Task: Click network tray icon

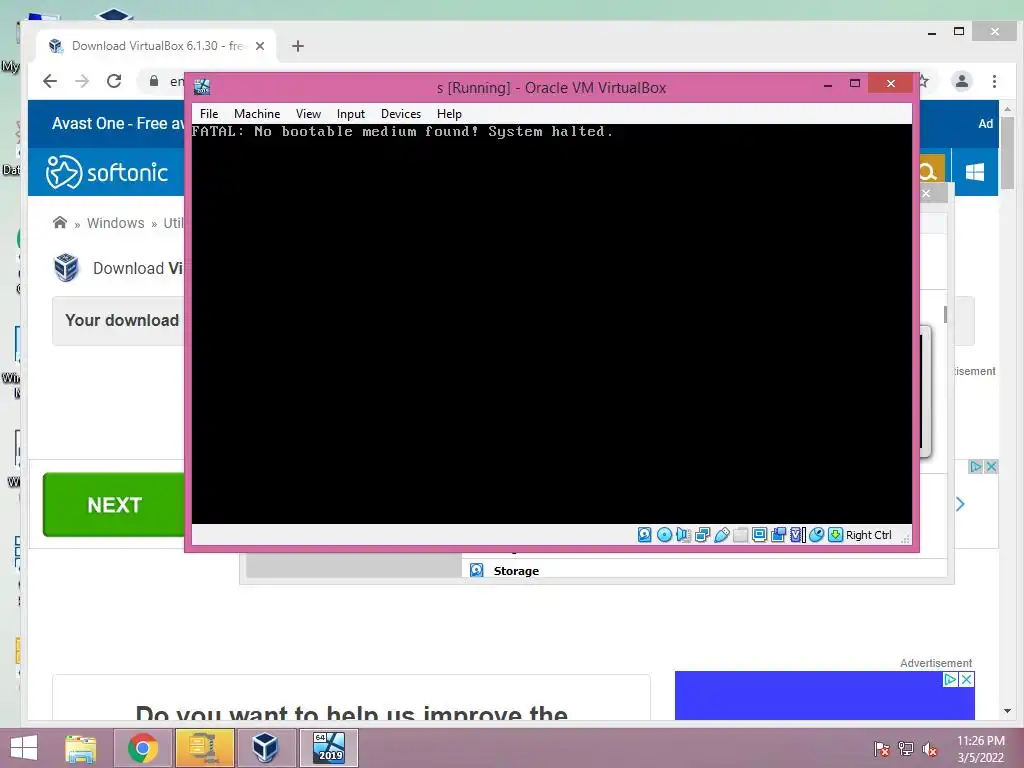Action: coord(906,749)
